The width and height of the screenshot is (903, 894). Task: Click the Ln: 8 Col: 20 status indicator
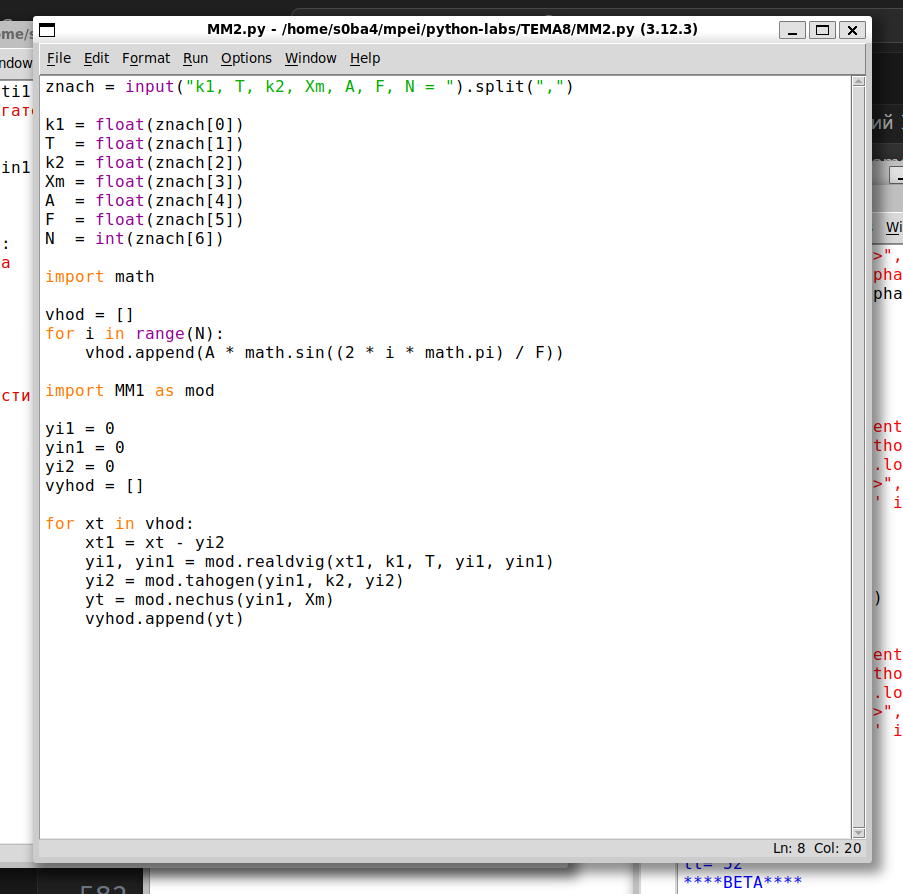(816, 848)
